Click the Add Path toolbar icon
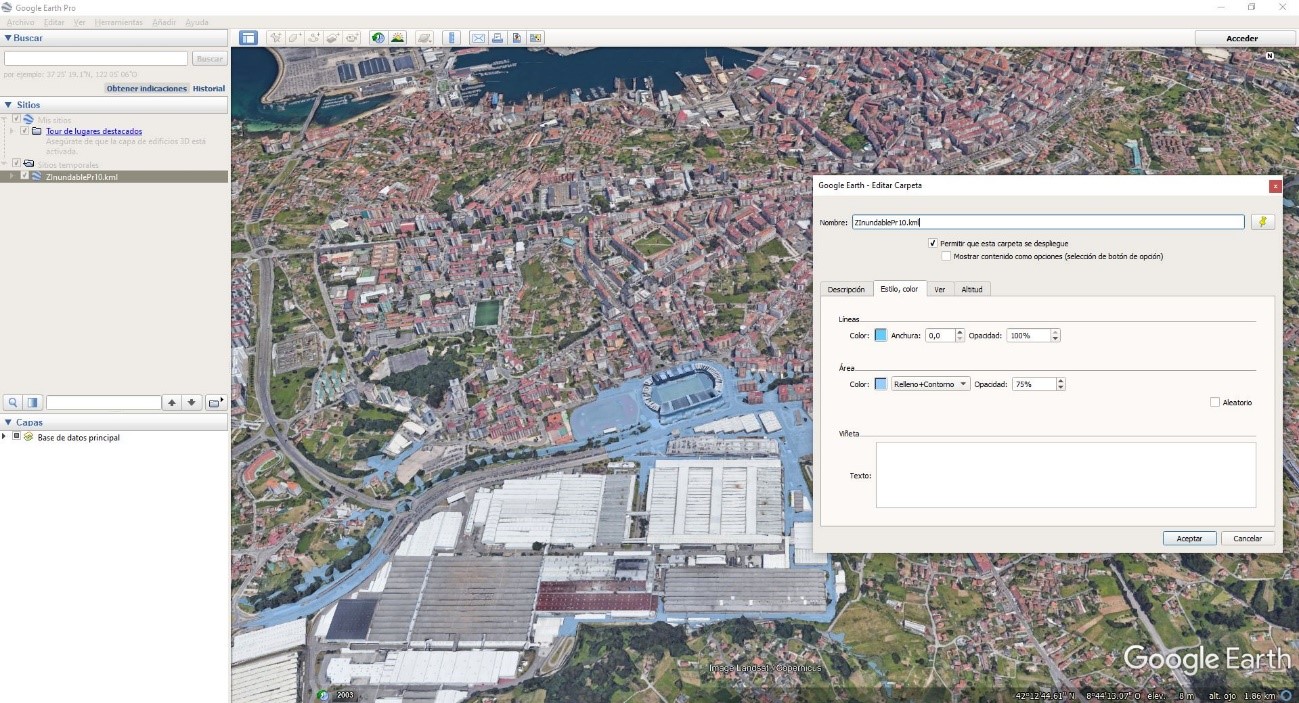This screenshot has height=703, width=1299. coord(314,38)
